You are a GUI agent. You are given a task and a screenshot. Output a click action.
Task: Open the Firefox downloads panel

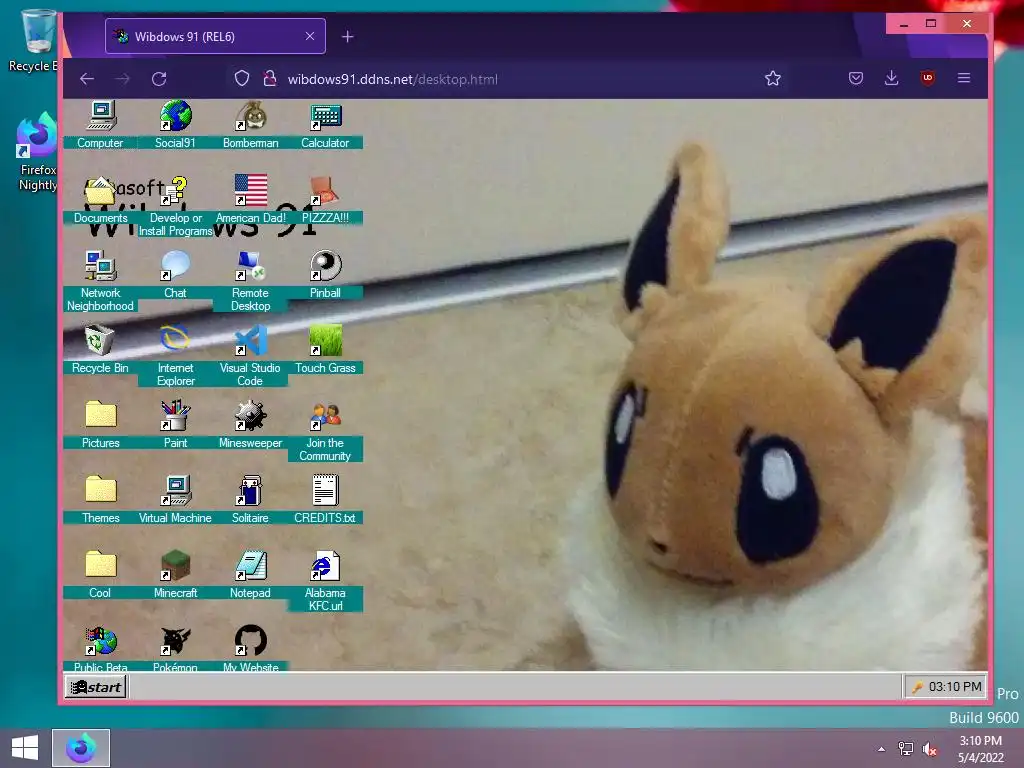(891, 78)
